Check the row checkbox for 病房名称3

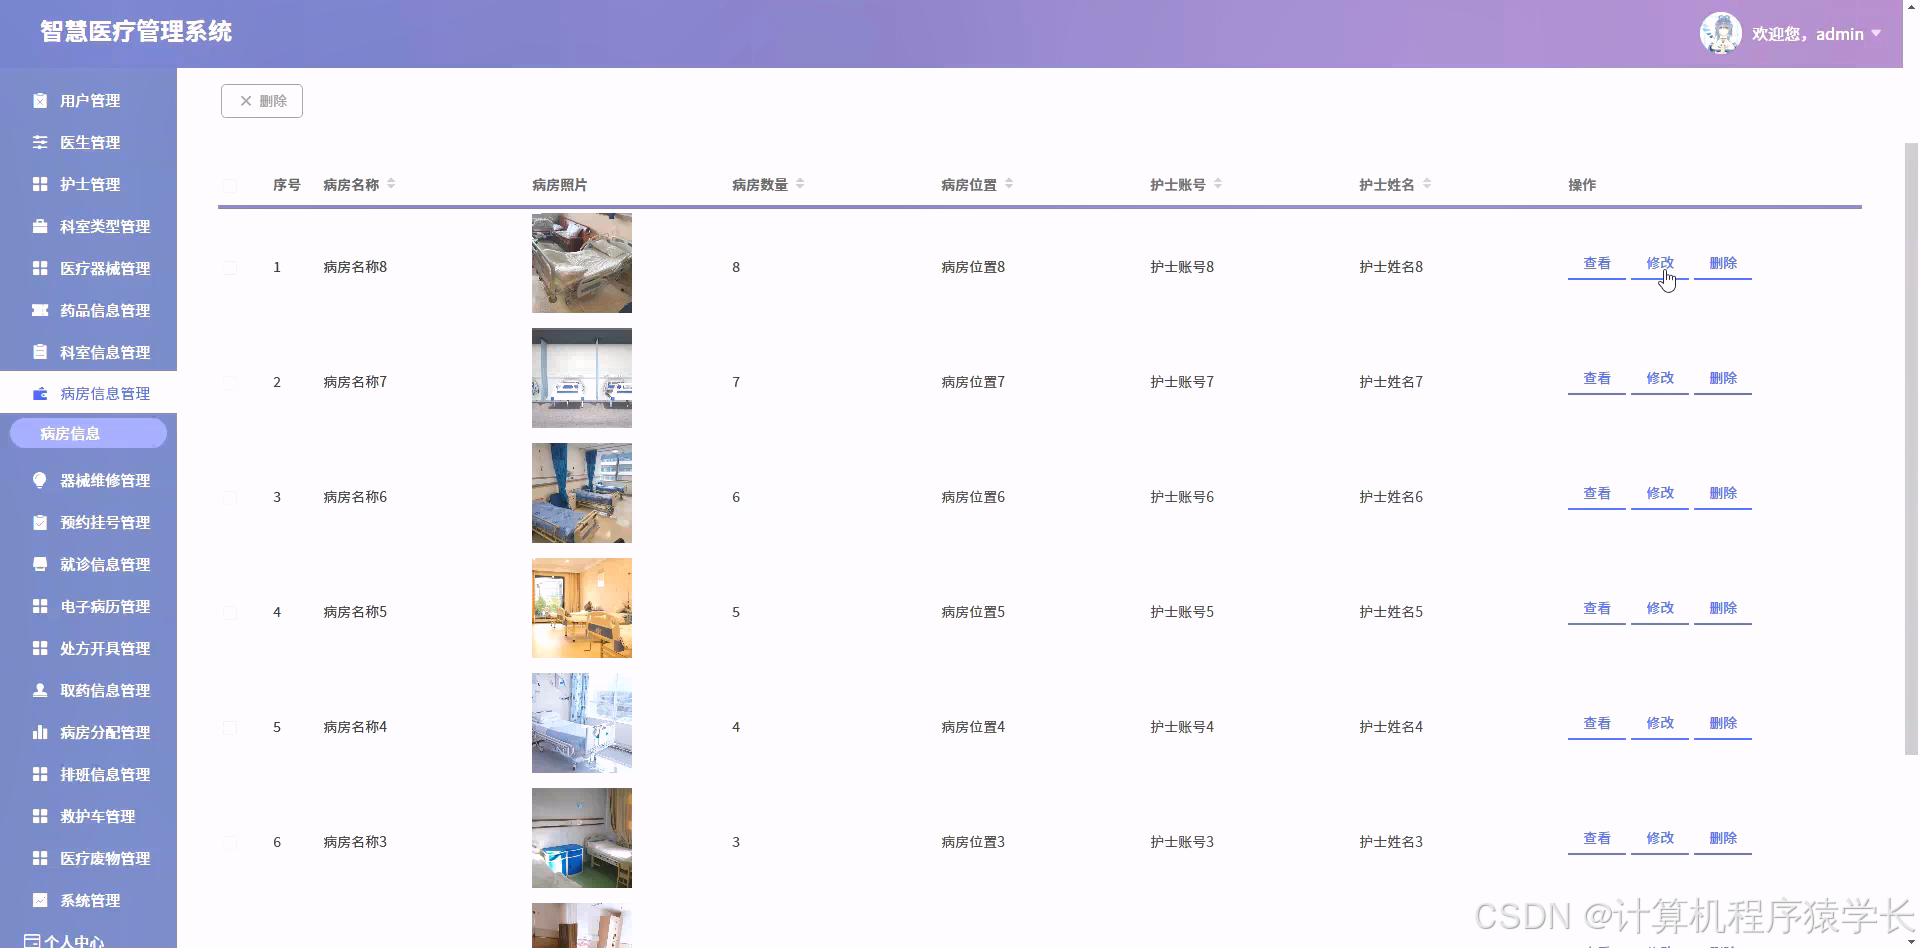point(230,842)
